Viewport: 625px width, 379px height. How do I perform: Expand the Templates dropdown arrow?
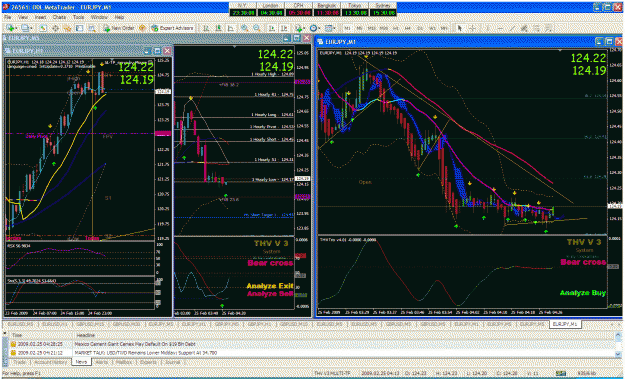(x=334, y=28)
